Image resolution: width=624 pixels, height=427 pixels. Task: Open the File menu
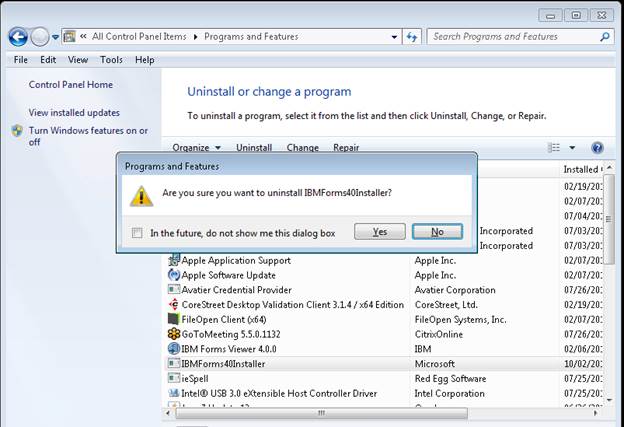(21, 60)
